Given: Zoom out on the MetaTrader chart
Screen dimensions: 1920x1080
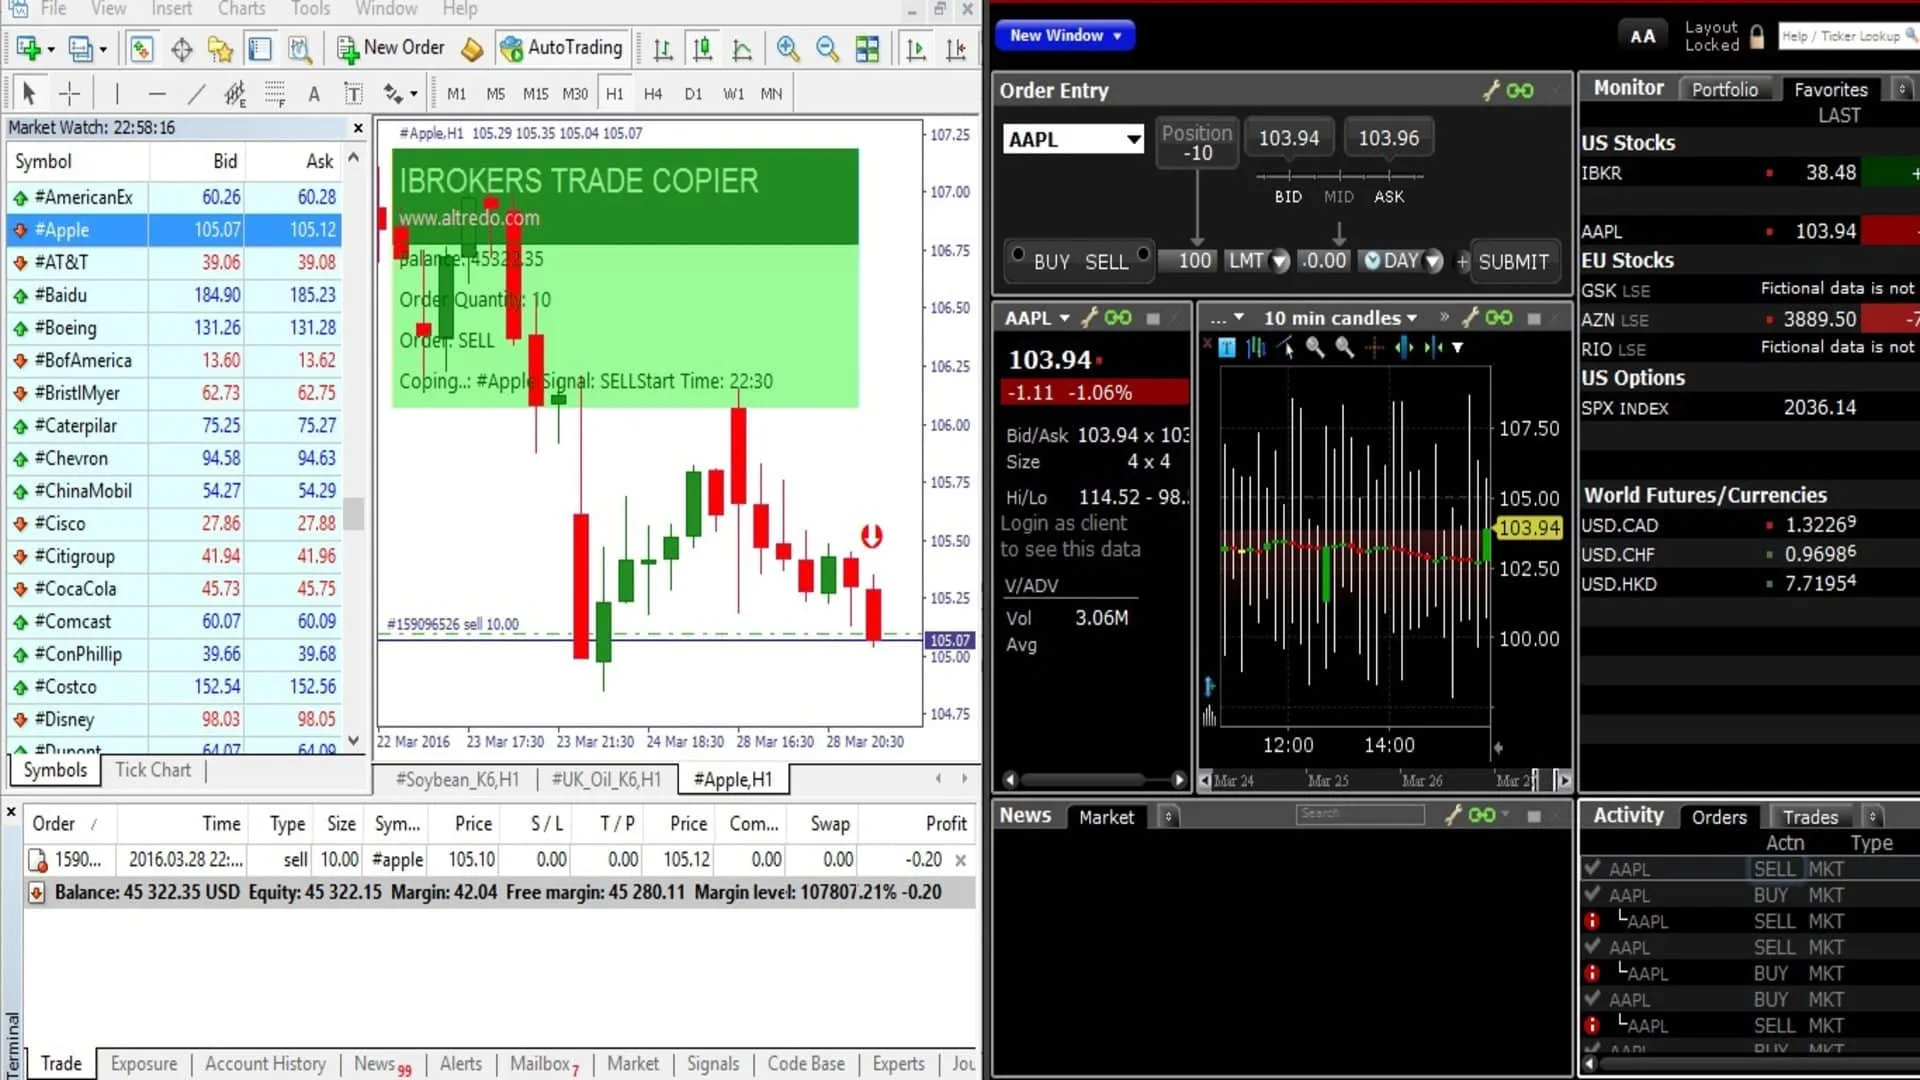Looking at the screenshot, I should point(827,48).
